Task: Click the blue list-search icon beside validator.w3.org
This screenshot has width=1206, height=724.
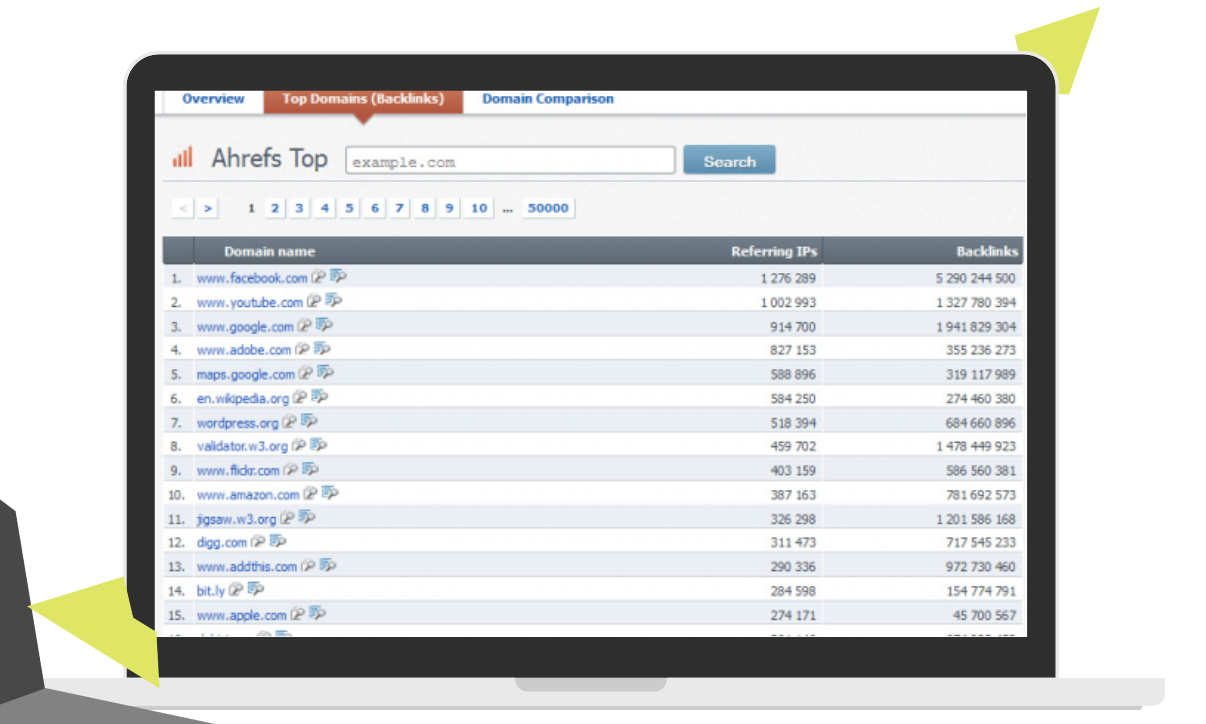Action: [319, 445]
